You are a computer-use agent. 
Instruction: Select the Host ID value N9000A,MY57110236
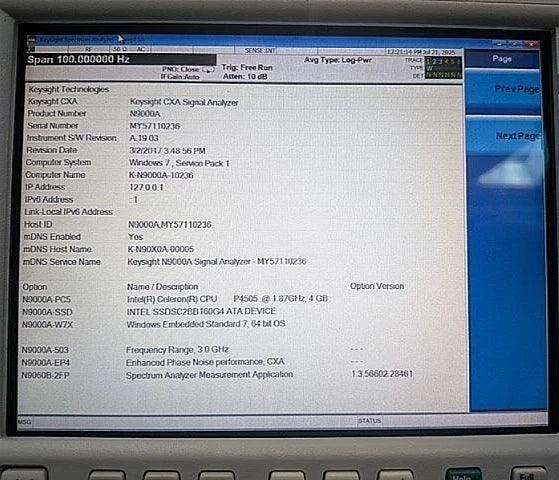tap(170, 225)
